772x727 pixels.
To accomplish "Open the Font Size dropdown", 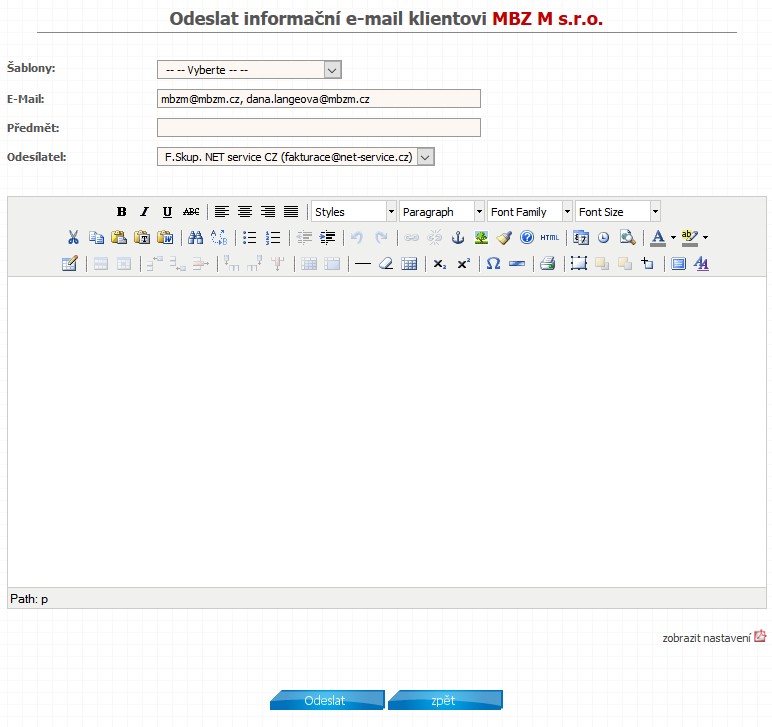I will click(x=617, y=212).
